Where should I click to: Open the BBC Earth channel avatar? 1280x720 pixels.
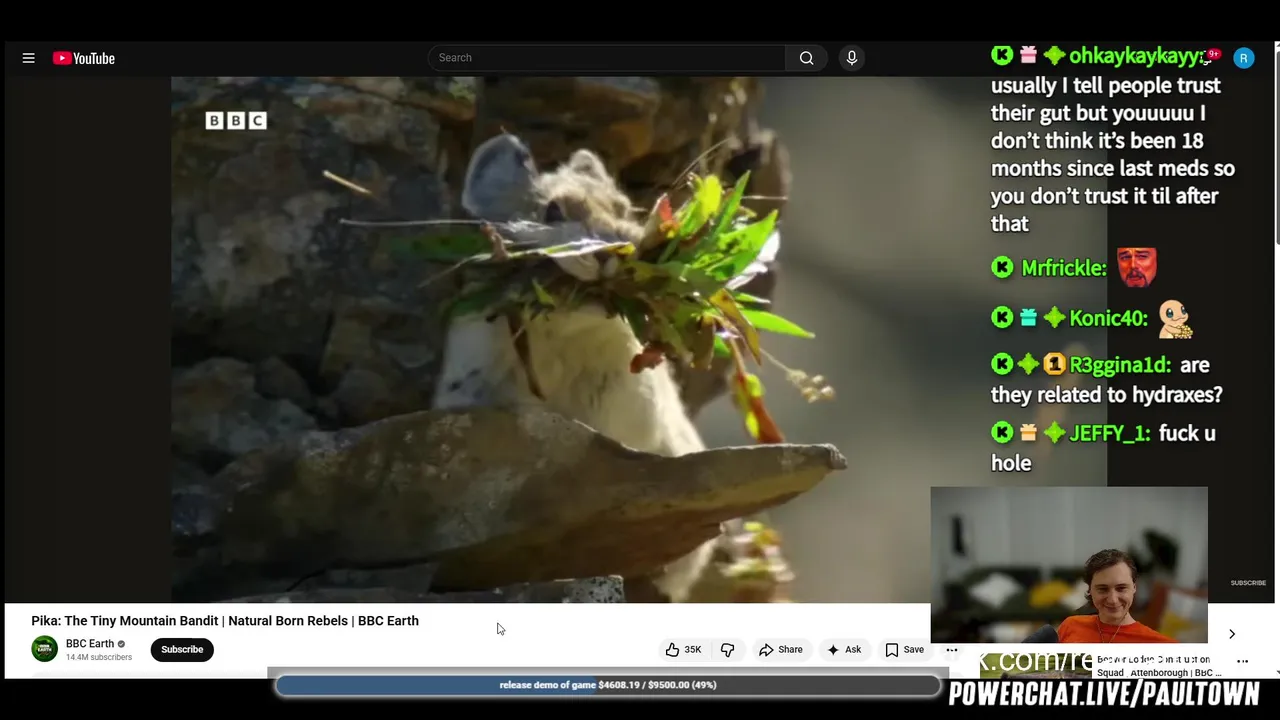point(44,649)
